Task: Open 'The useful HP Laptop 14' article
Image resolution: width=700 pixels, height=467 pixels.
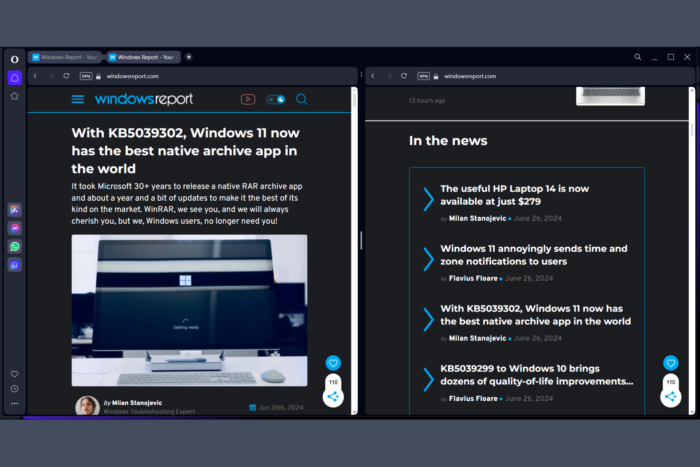Action: click(x=514, y=195)
